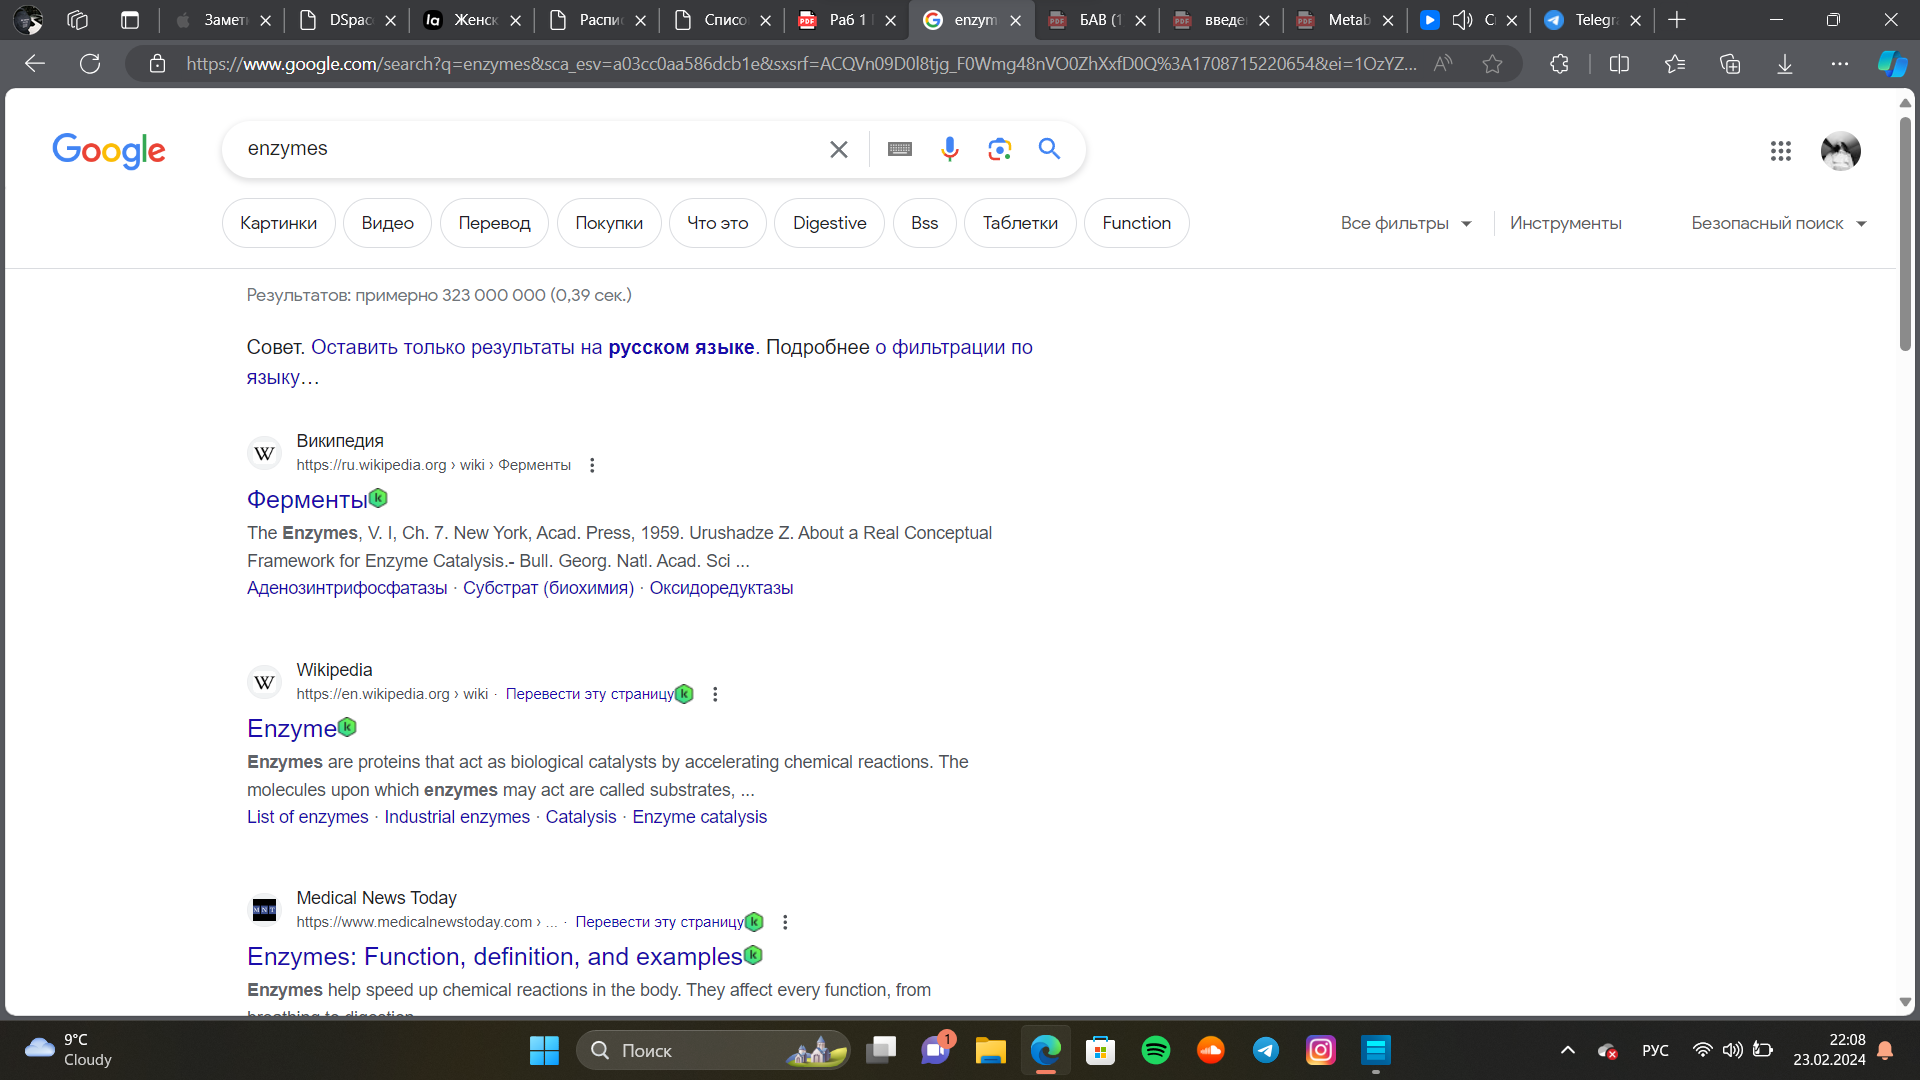Viewport: 1920px width, 1080px height.
Task: Open the browser Extensions puzzle icon
Action: pyautogui.click(x=1559, y=64)
